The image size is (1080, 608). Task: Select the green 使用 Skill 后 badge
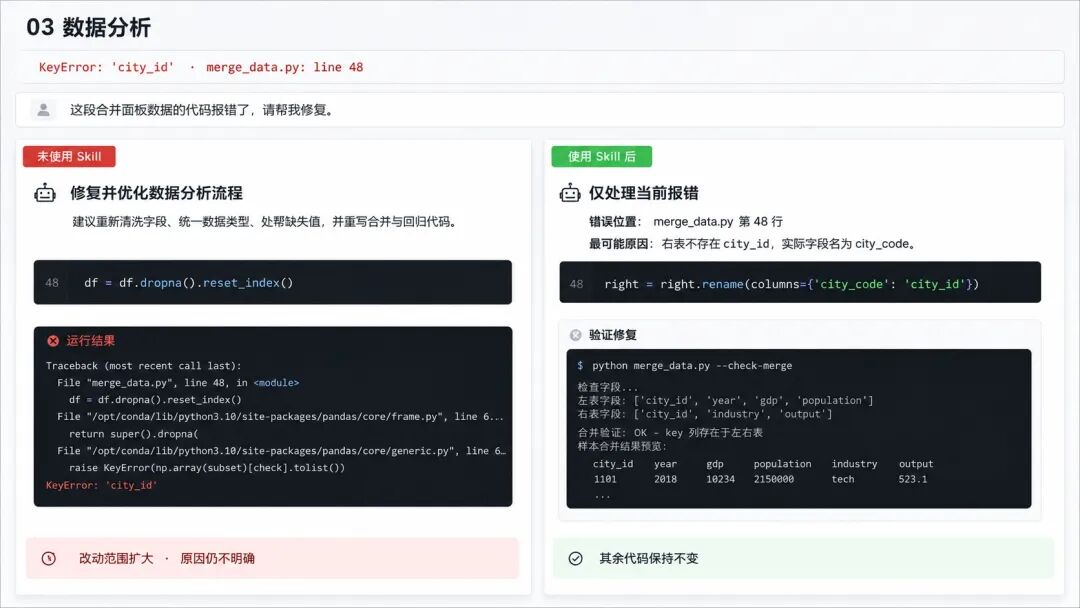click(601, 156)
